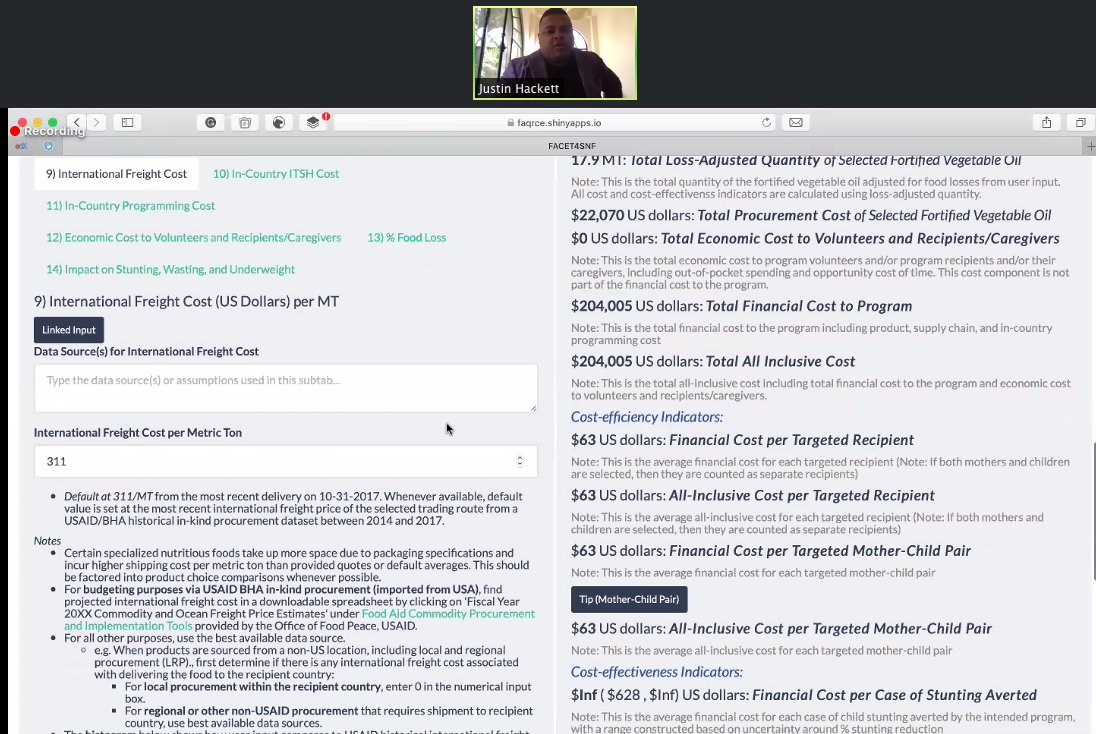This screenshot has width=1096, height=734.
Task: Click the Cost-efficiency Indicators heading
Action: 647,417
